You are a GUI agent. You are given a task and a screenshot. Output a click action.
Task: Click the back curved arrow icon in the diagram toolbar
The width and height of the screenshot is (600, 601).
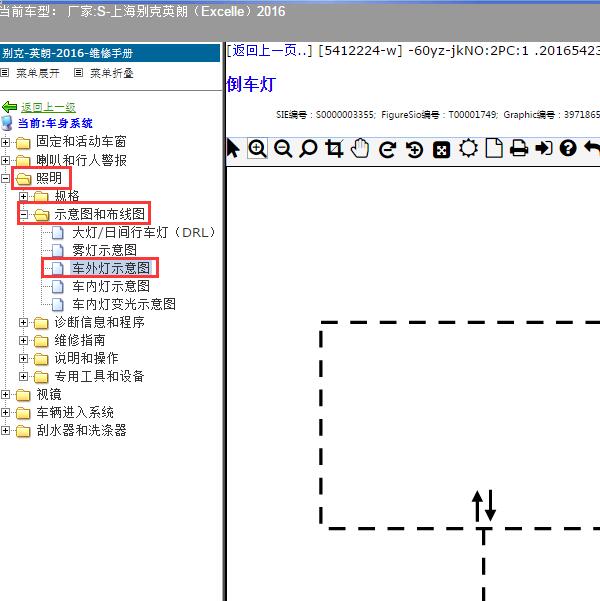click(592, 148)
